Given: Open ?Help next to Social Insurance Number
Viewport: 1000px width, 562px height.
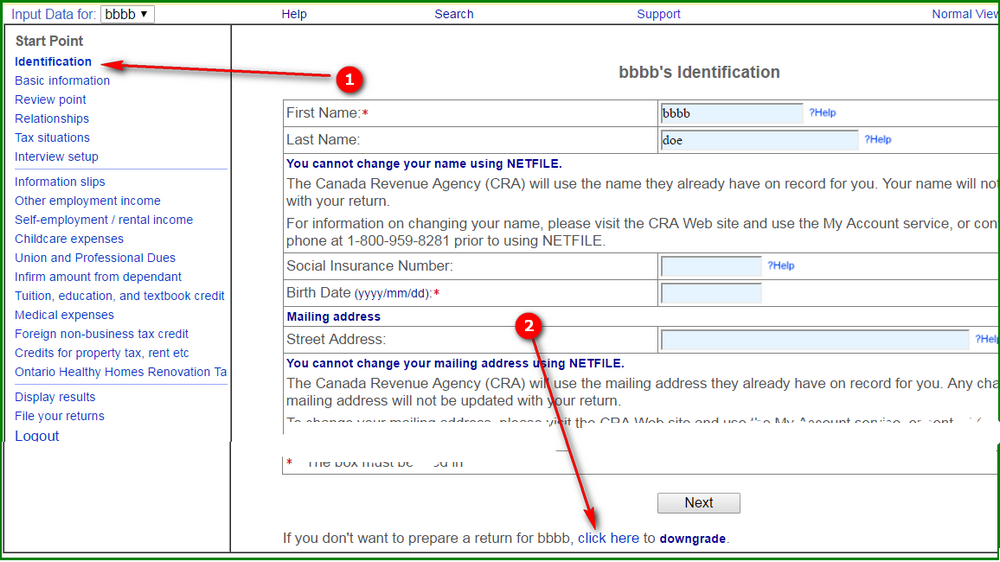Looking at the screenshot, I should pos(781,266).
